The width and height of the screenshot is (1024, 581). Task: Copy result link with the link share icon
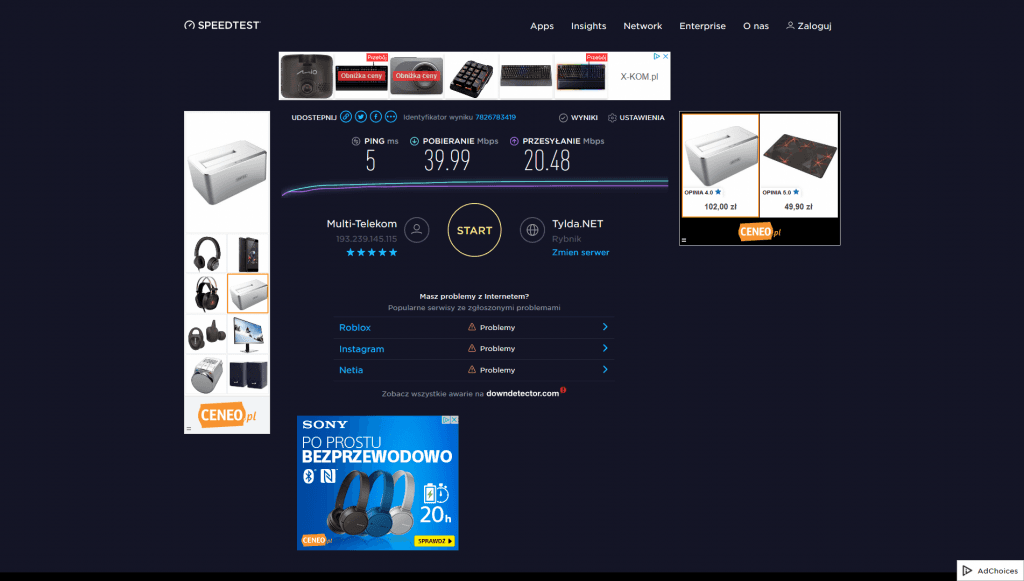tap(346, 117)
